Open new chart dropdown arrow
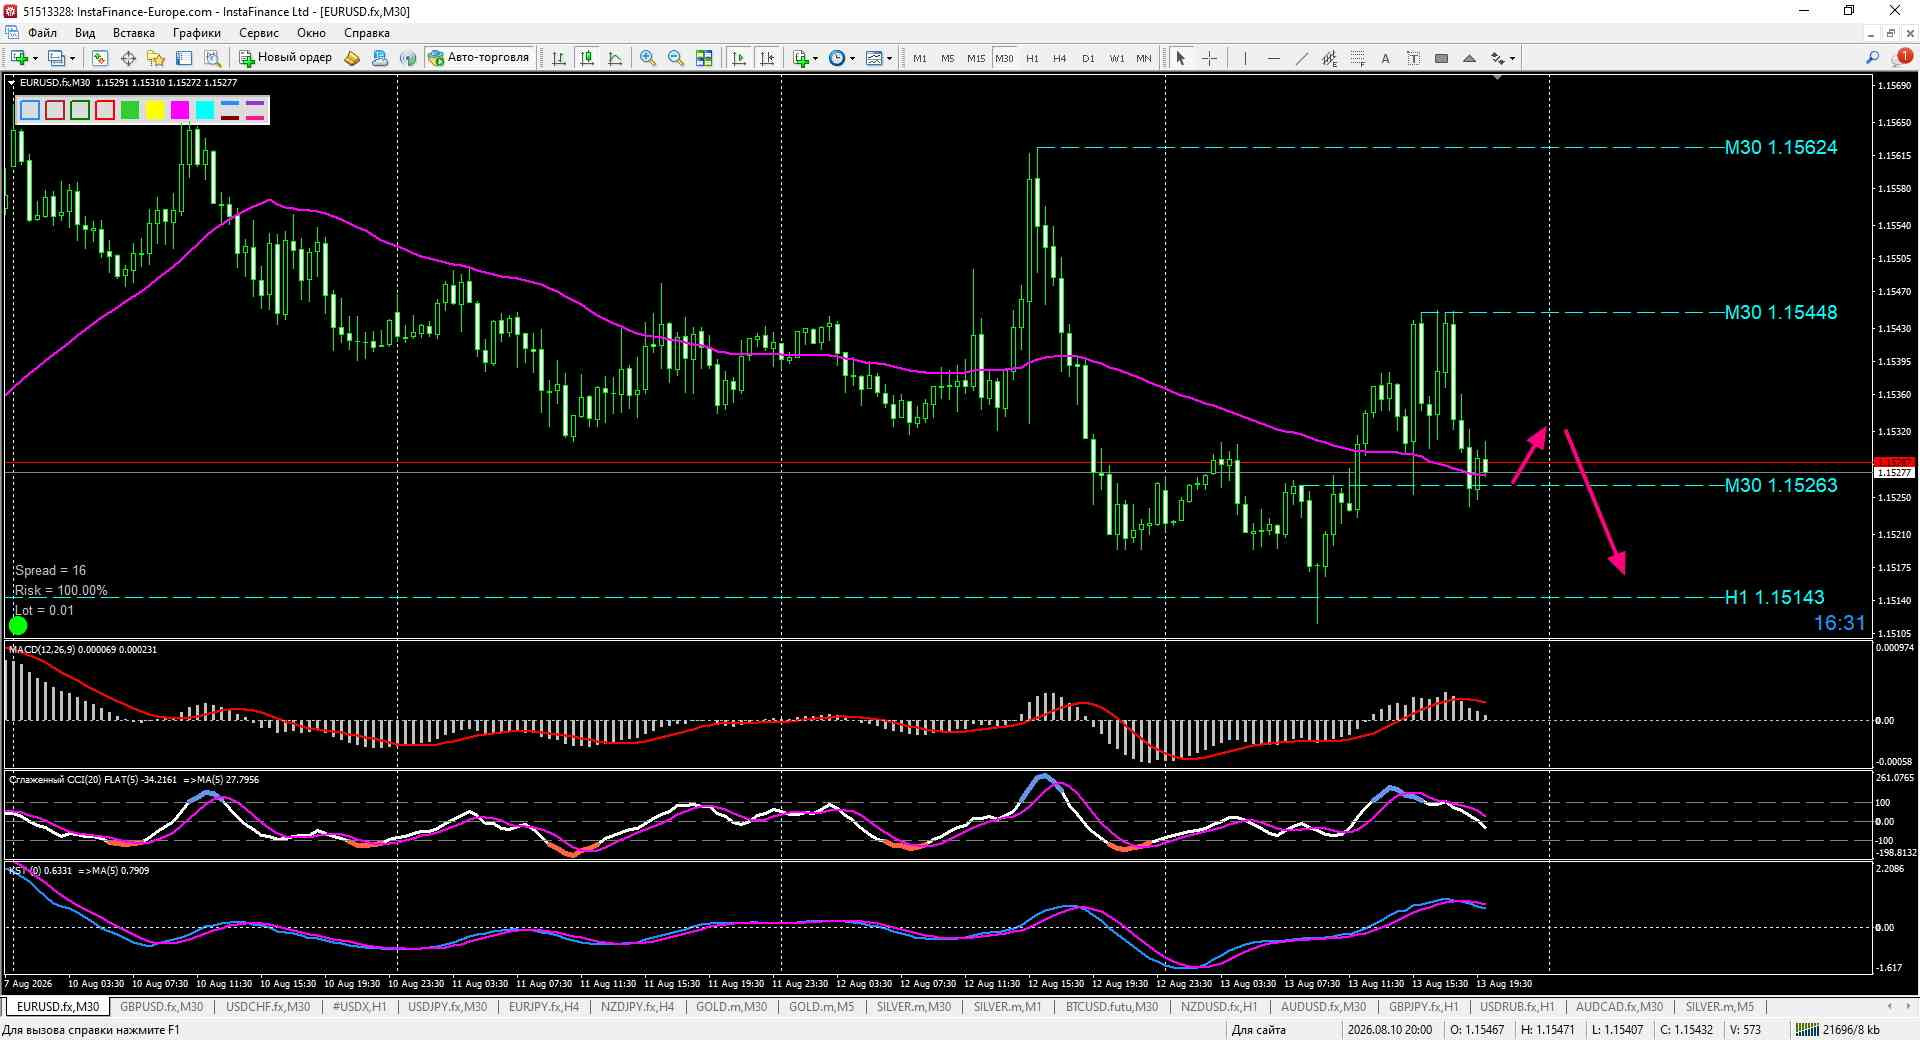This screenshot has width=1920, height=1040. [35, 58]
